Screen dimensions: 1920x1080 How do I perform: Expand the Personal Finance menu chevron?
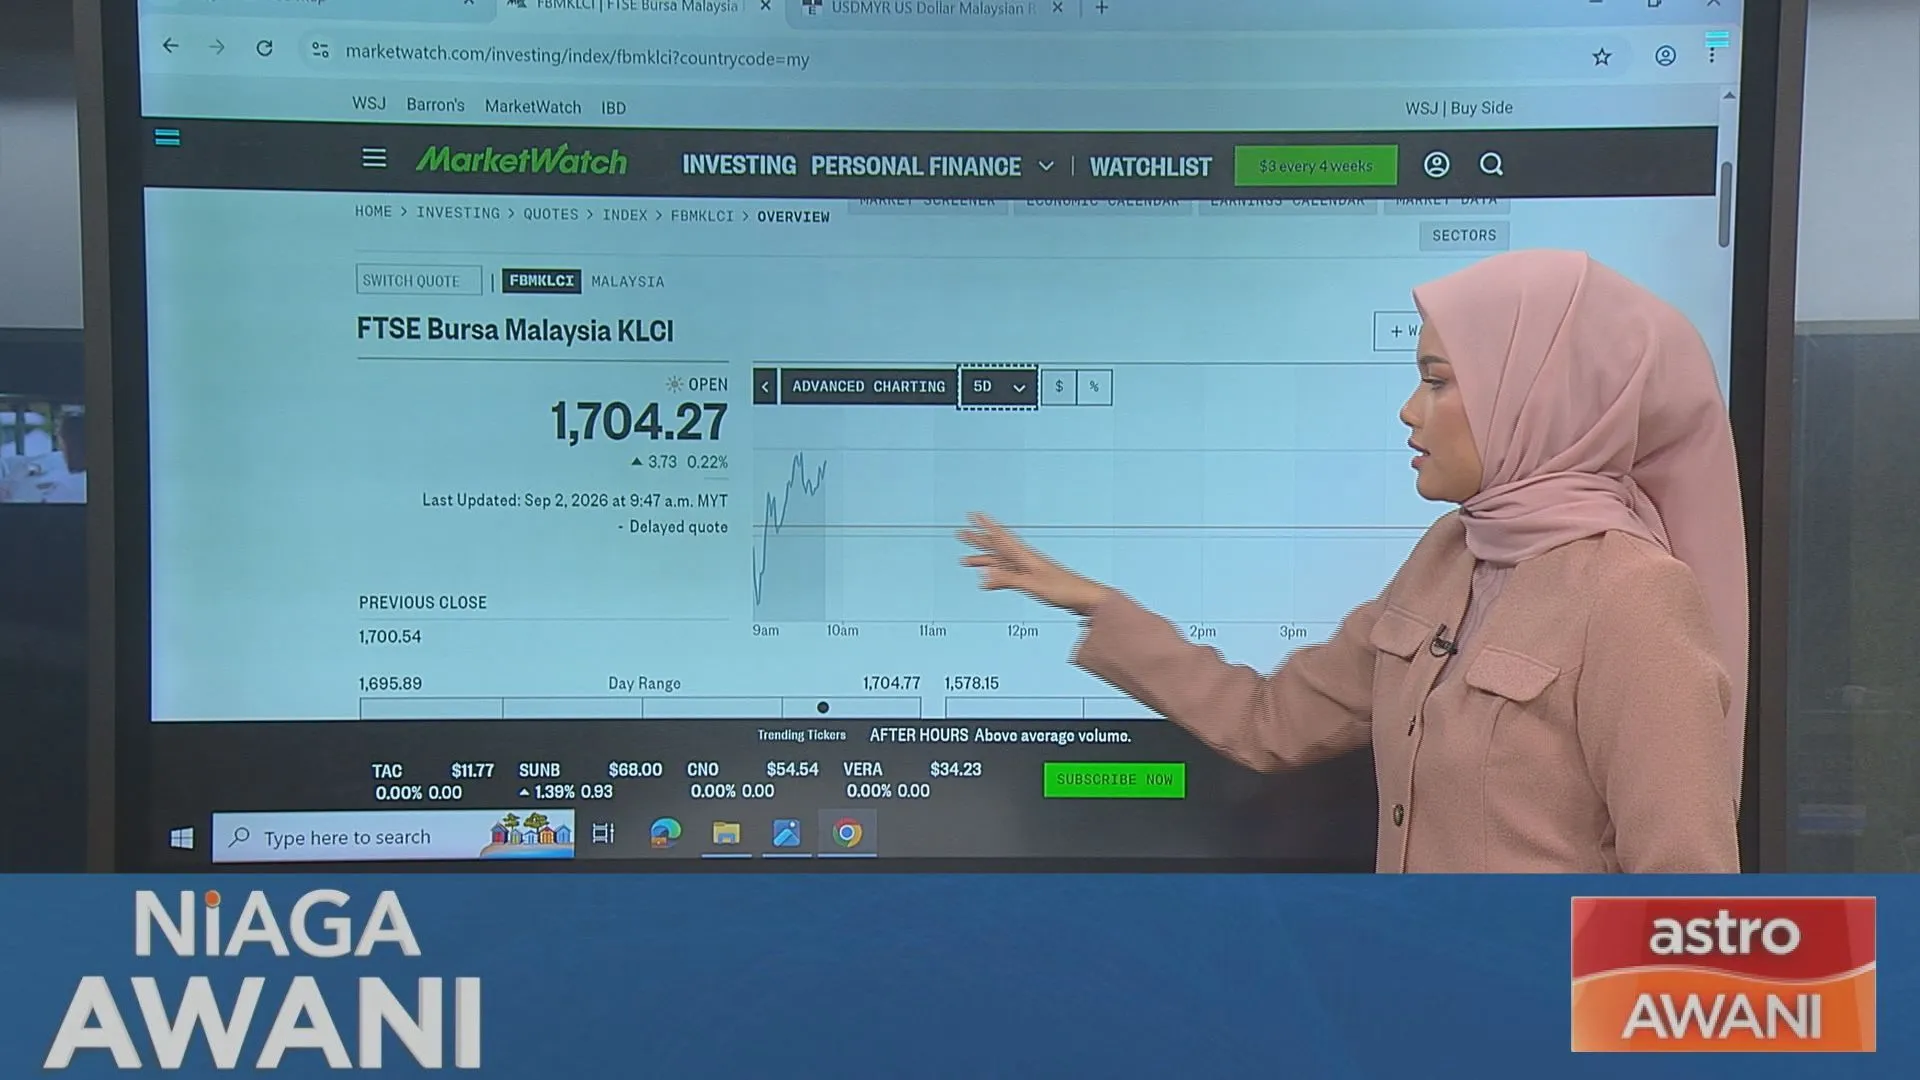pos(1046,166)
